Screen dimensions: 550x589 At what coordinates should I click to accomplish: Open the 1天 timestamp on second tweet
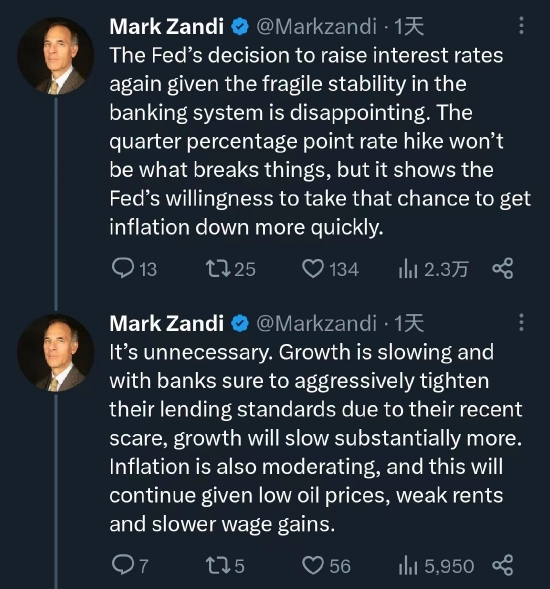click(409, 323)
